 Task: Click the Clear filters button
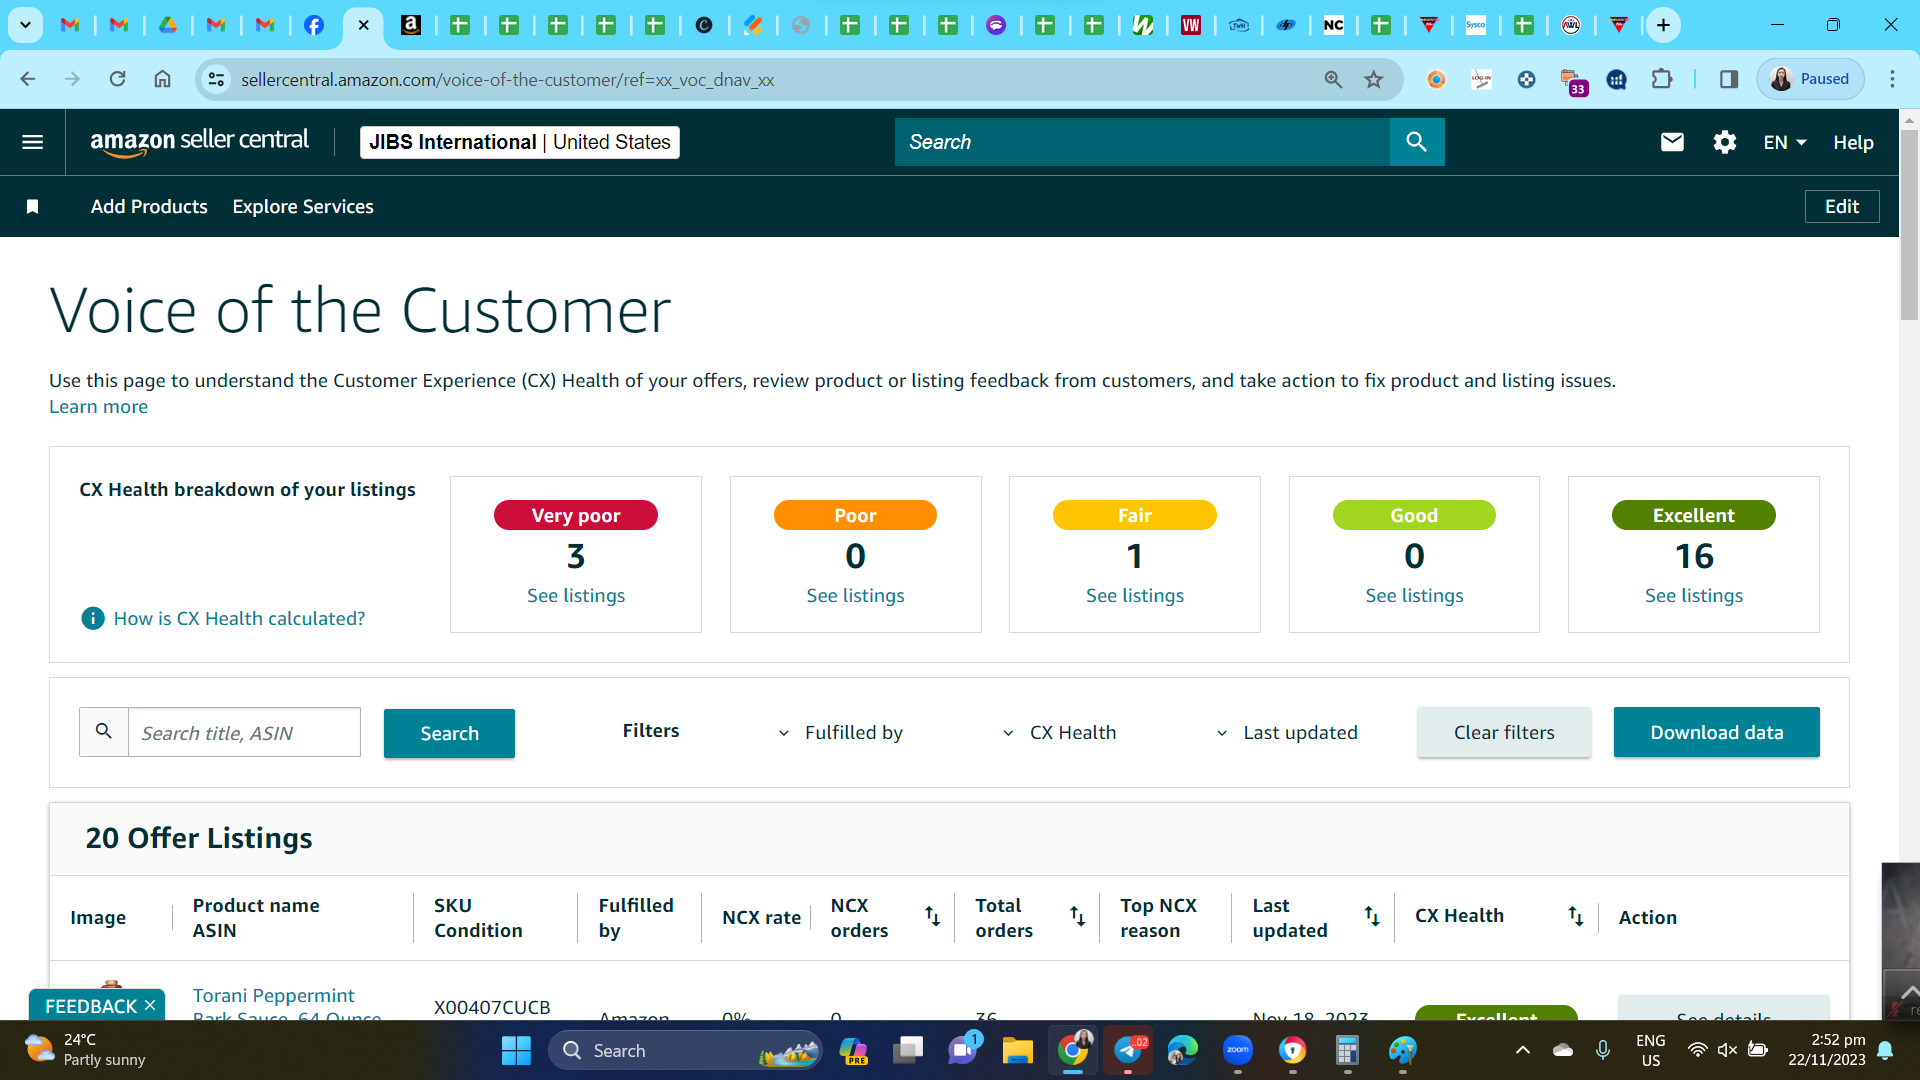pos(1504,732)
